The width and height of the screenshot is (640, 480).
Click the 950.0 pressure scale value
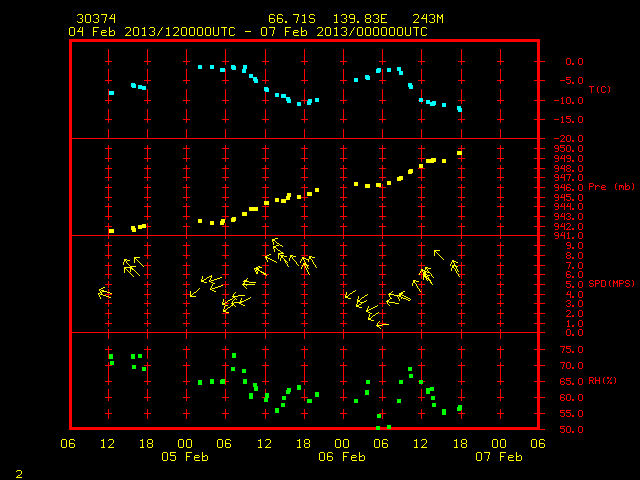pos(568,149)
